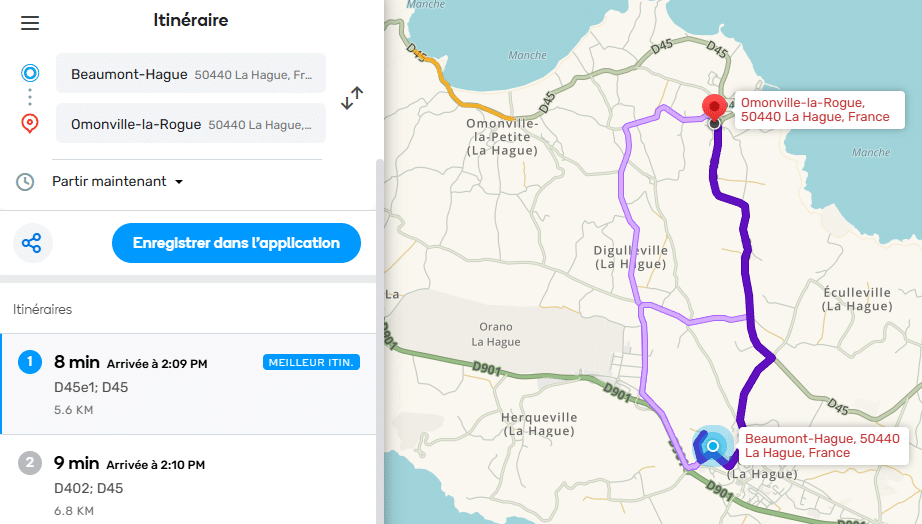Click the red destination marker on map
This screenshot has width=922, height=524.
click(x=714, y=107)
